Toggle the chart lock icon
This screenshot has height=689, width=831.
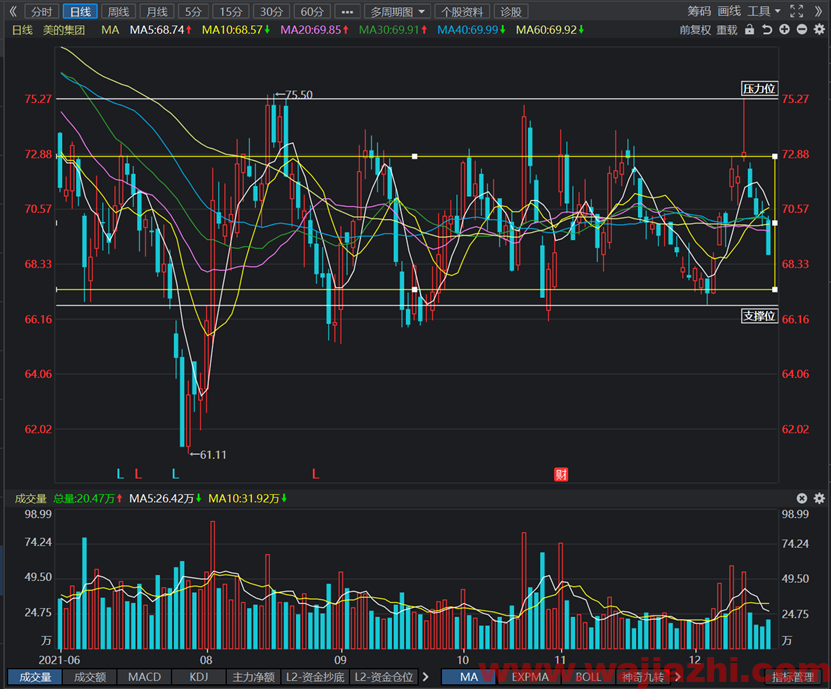tap(749, 30)
